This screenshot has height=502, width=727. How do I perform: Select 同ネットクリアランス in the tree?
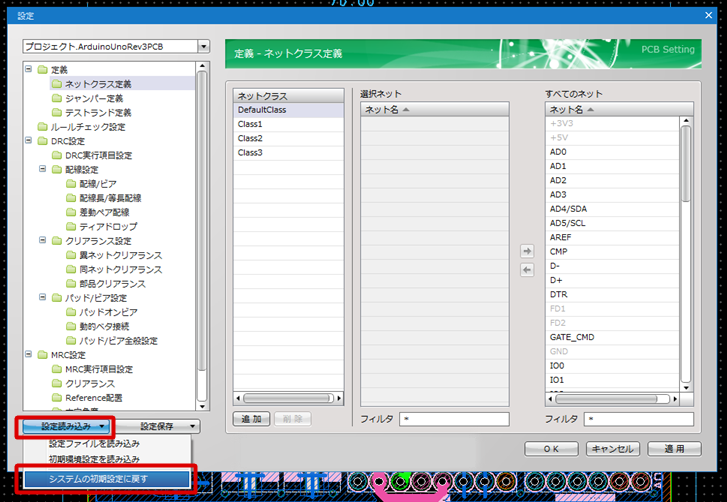(x=121, y=270)
